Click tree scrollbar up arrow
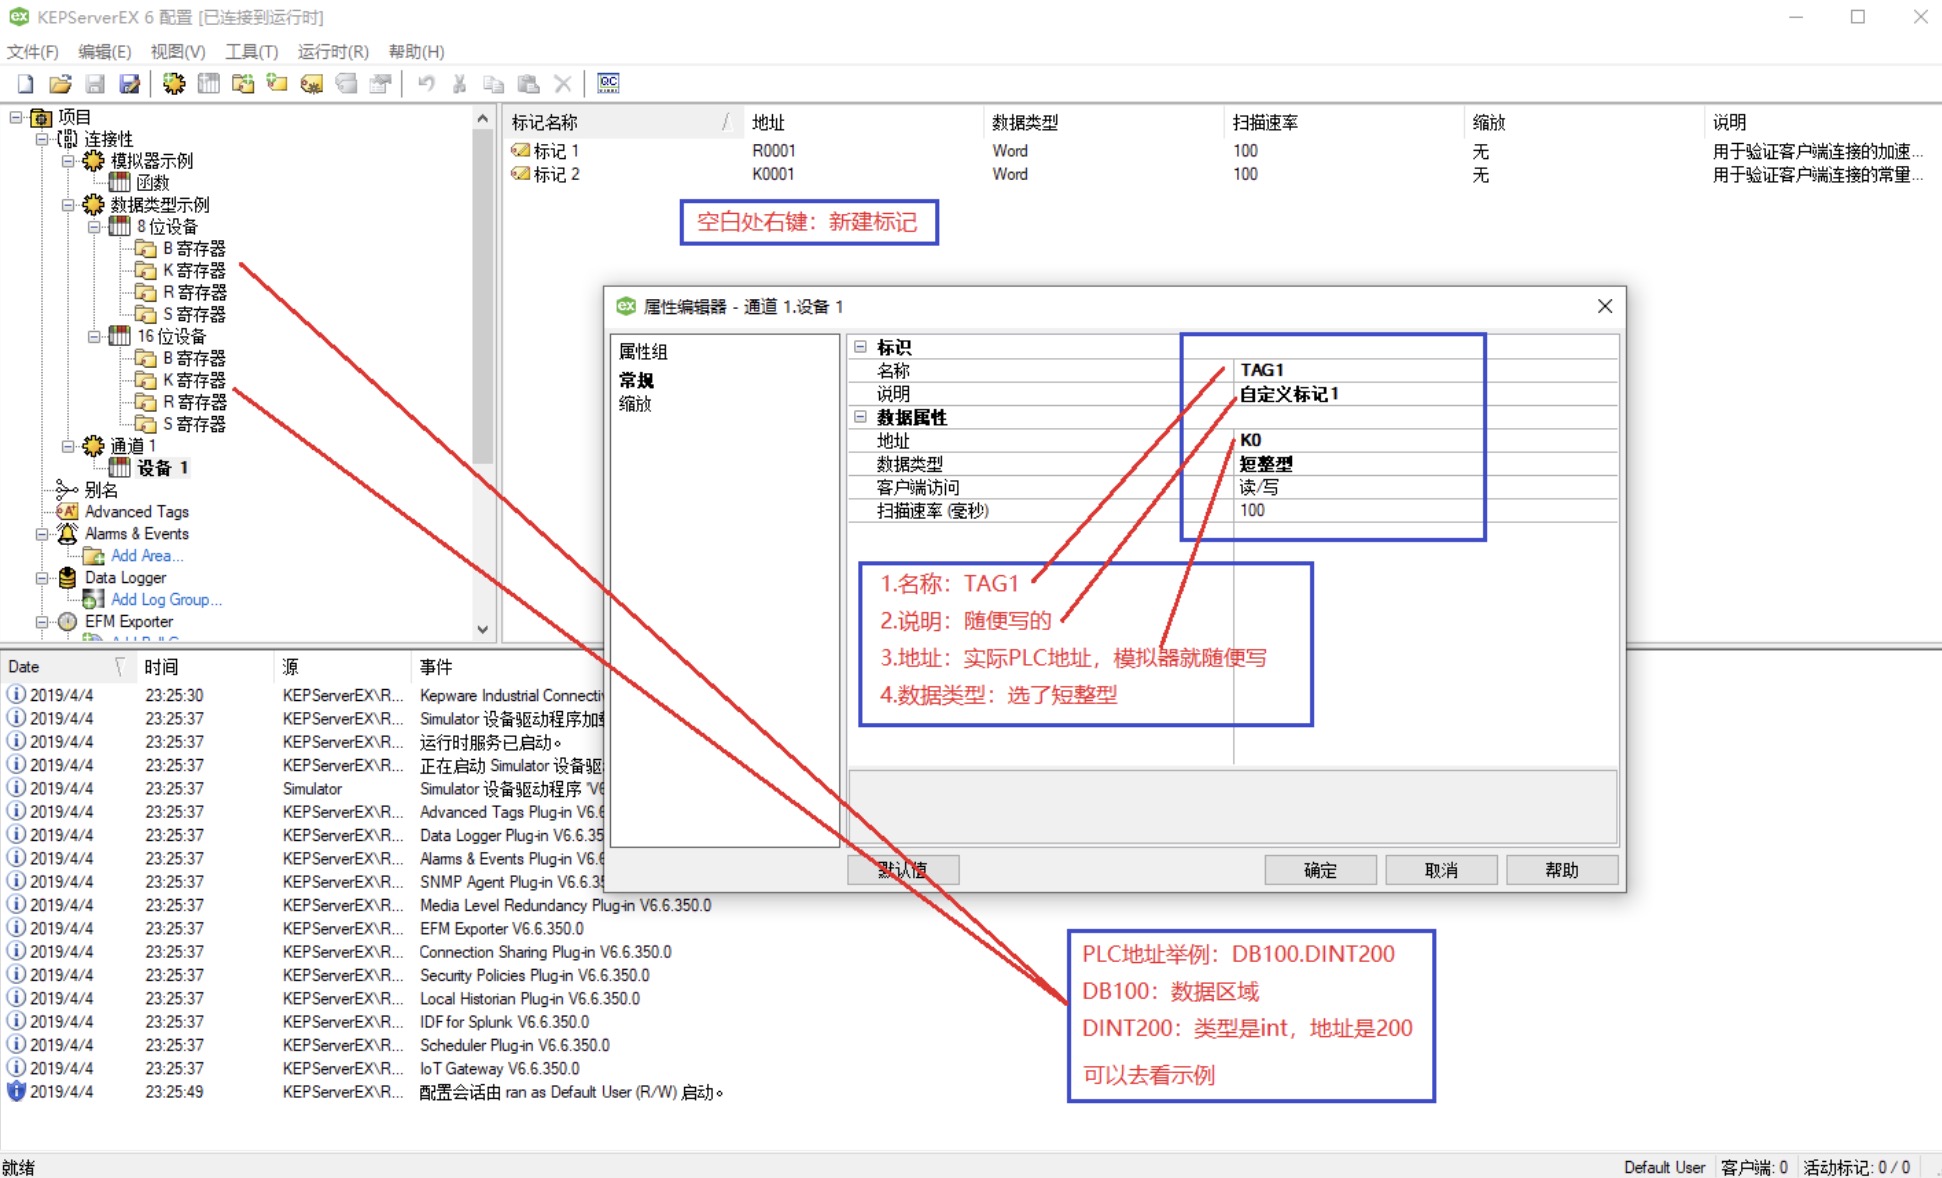 pos(483,118)
